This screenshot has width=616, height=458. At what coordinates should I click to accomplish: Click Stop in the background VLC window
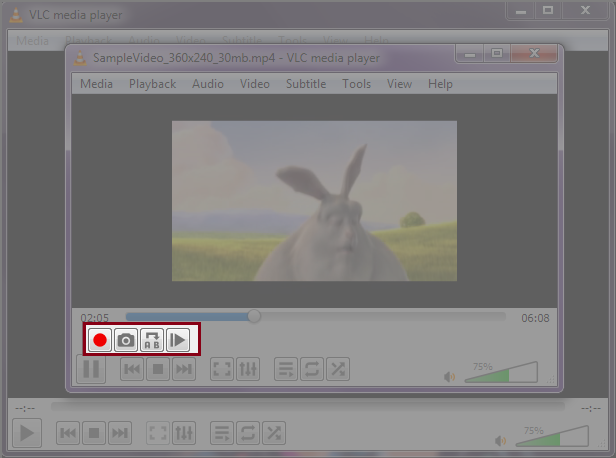coord(94,433)
